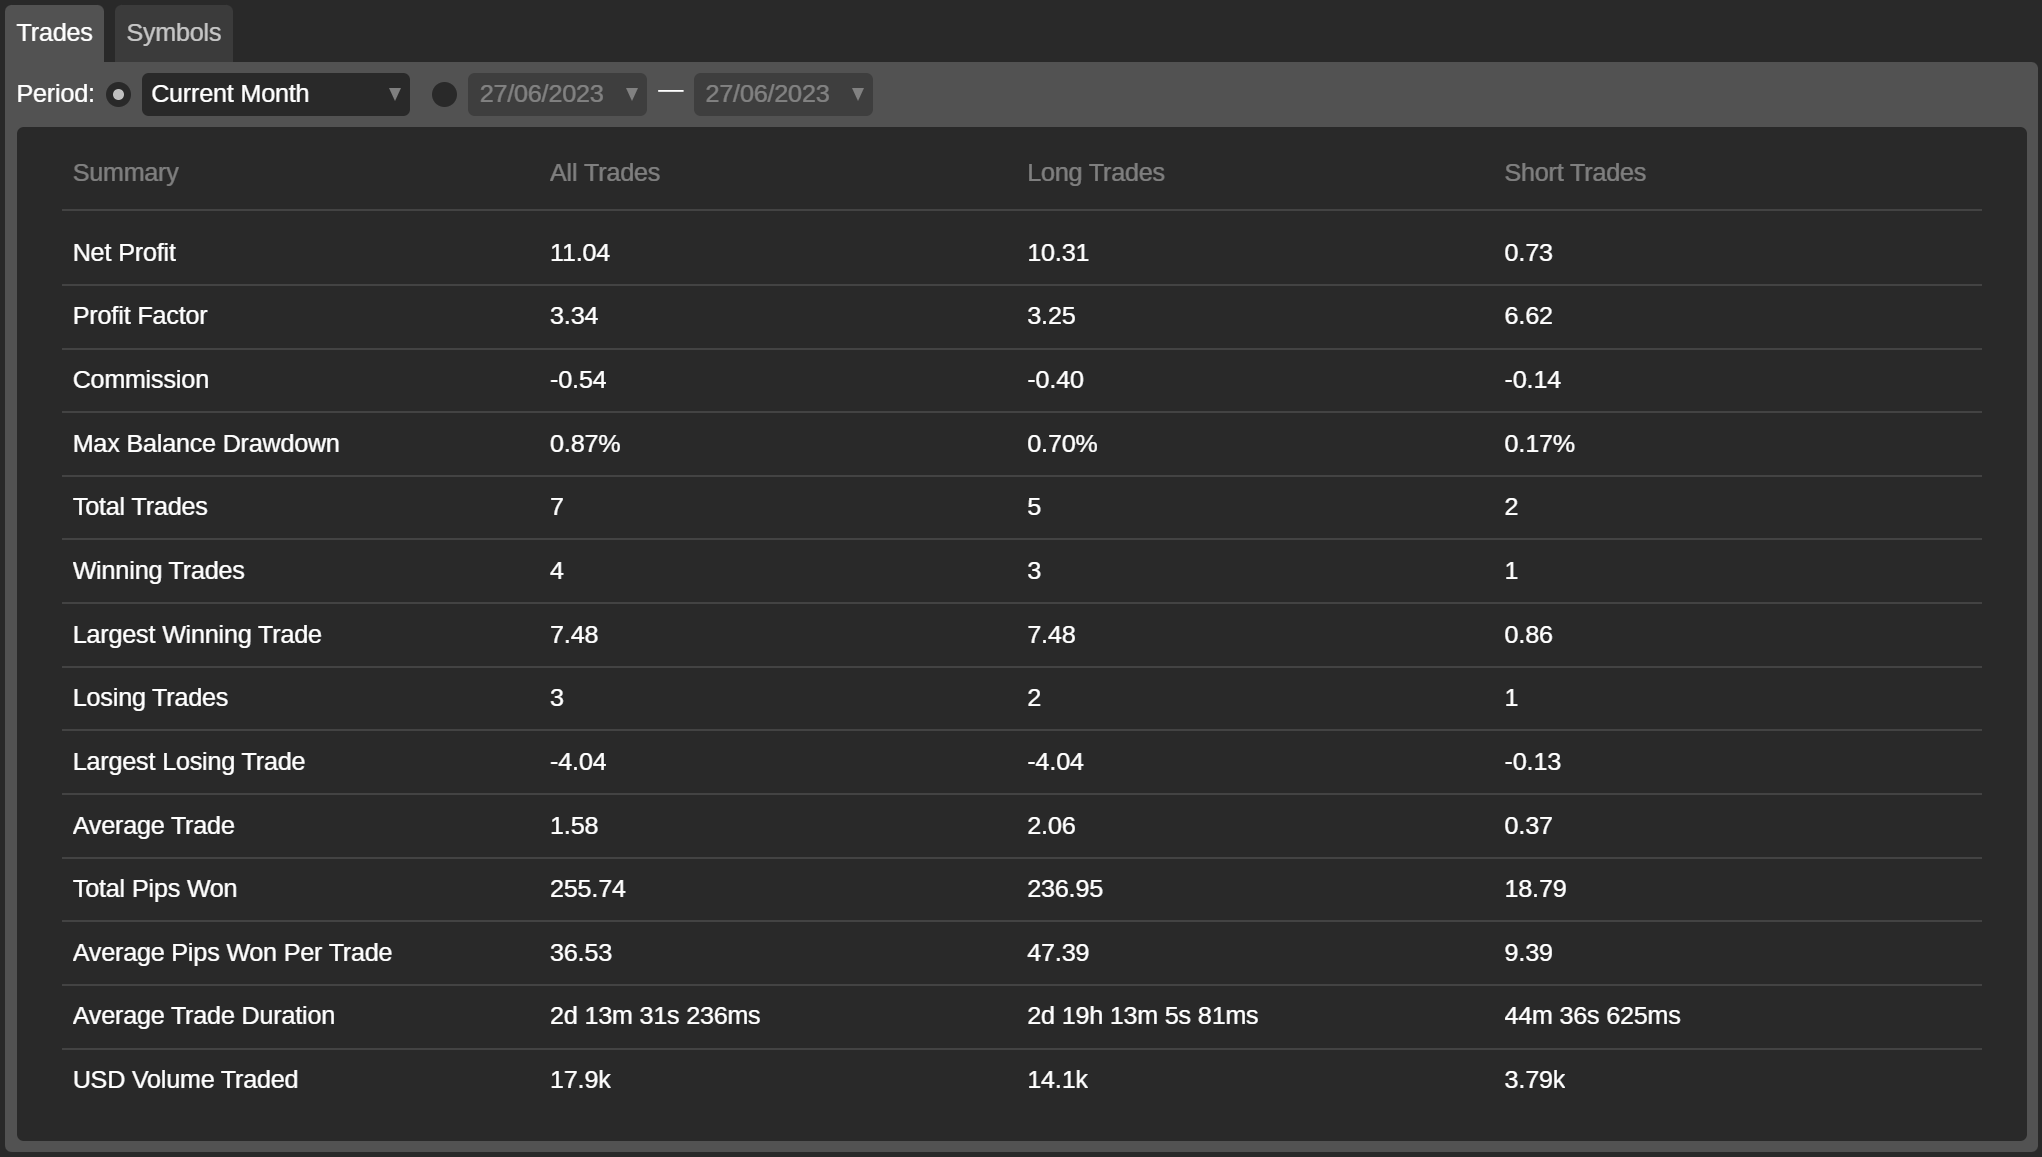Click the All Trades column header
The width and height of the screenshot is (2042, 1157).
(x=604, y=172)
